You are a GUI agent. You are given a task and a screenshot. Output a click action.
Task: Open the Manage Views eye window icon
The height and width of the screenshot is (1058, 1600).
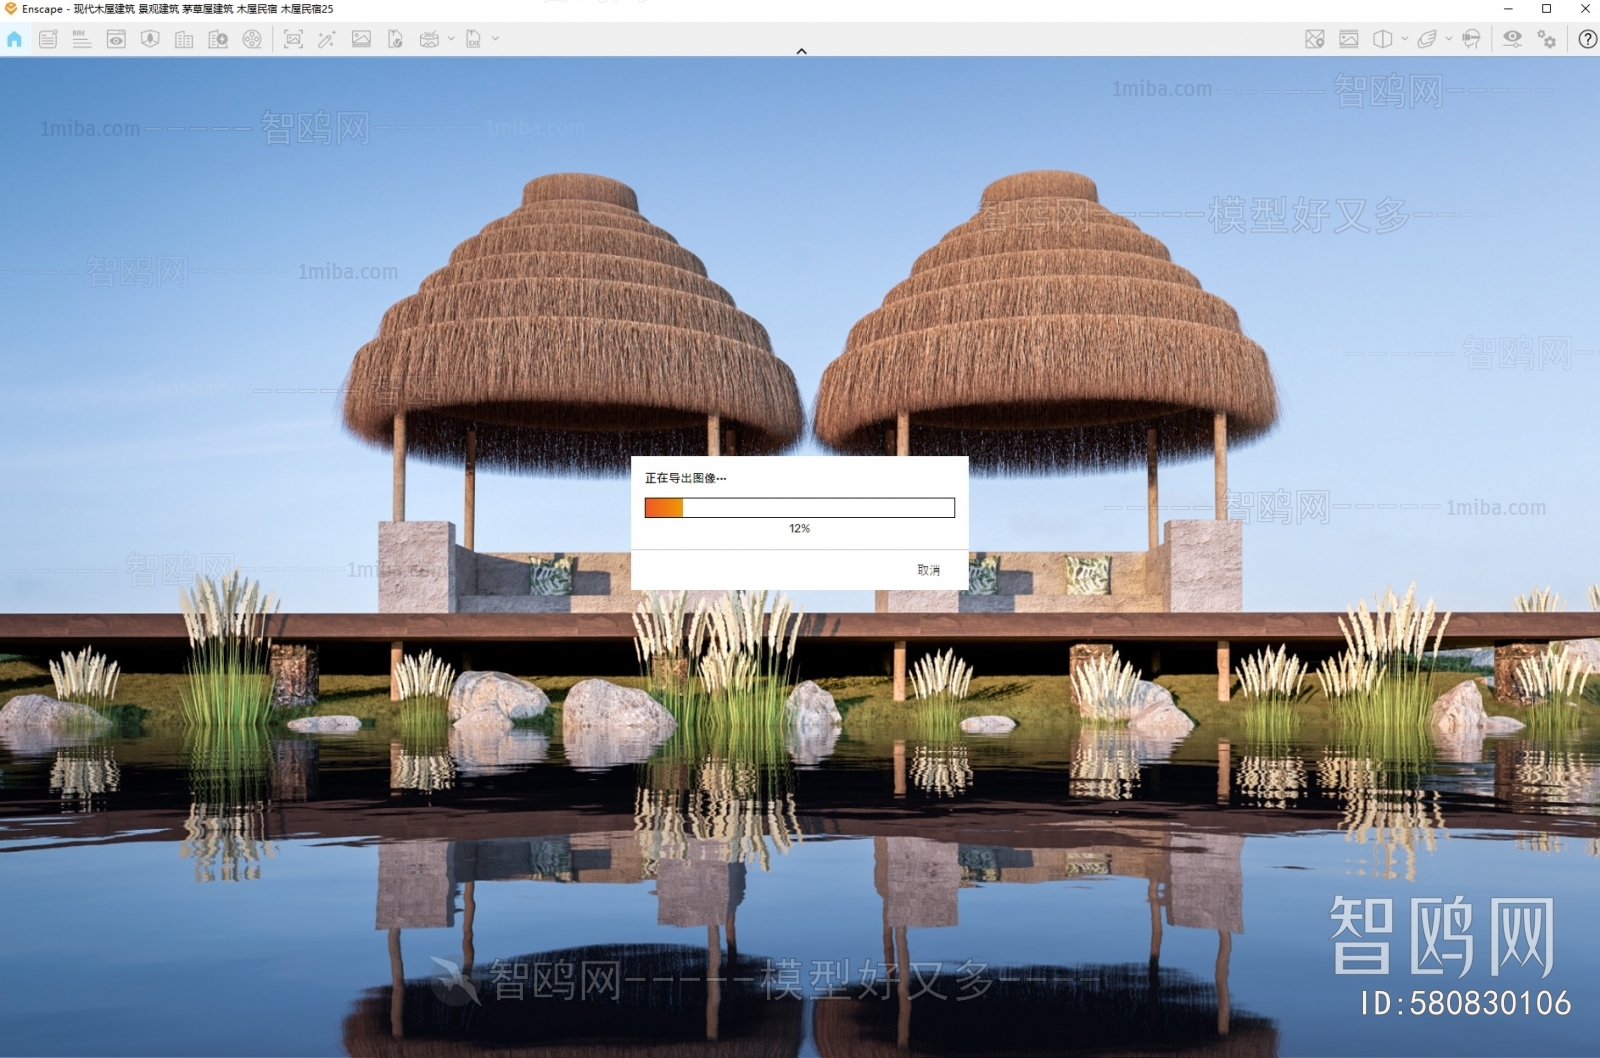point(116,39)
